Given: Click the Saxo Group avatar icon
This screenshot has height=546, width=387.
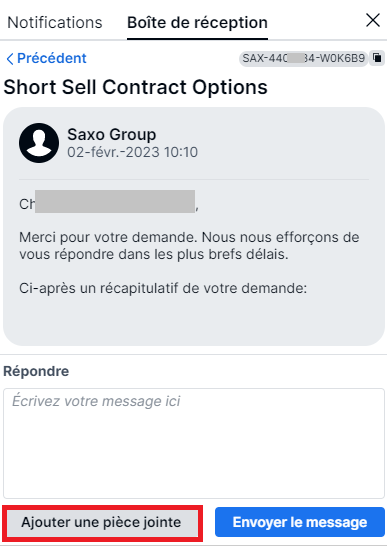Looking at the screenshot, I should 39,143.
